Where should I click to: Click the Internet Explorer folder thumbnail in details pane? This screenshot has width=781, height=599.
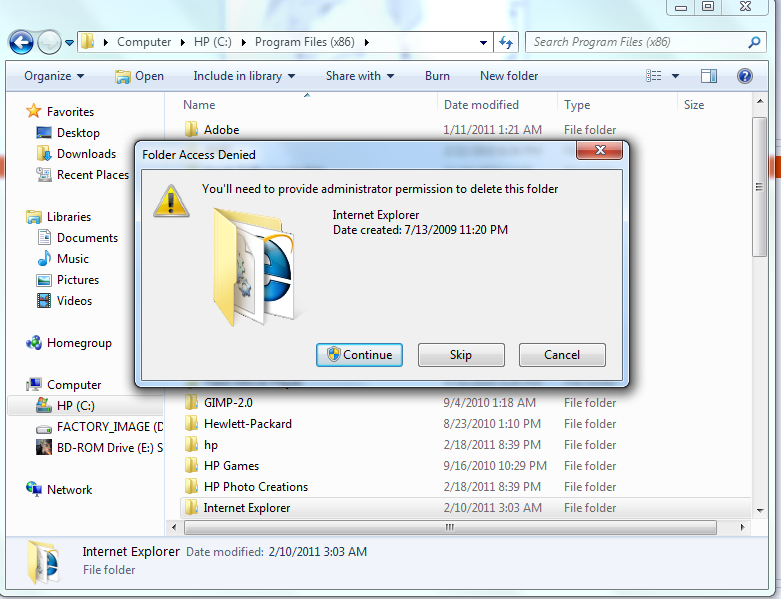[x=44, y=562]
